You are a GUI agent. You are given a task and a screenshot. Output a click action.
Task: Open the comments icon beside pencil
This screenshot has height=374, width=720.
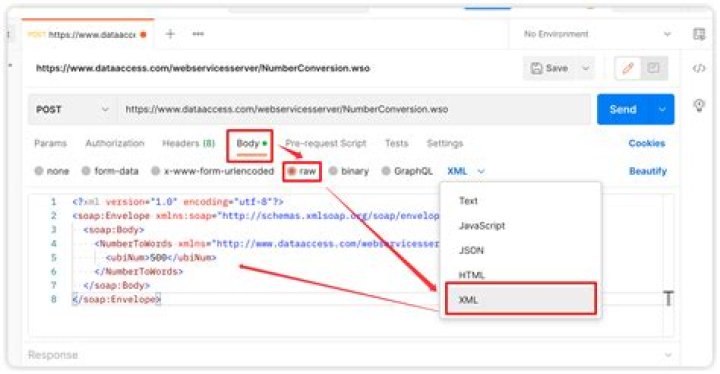(x=653, y=68)
